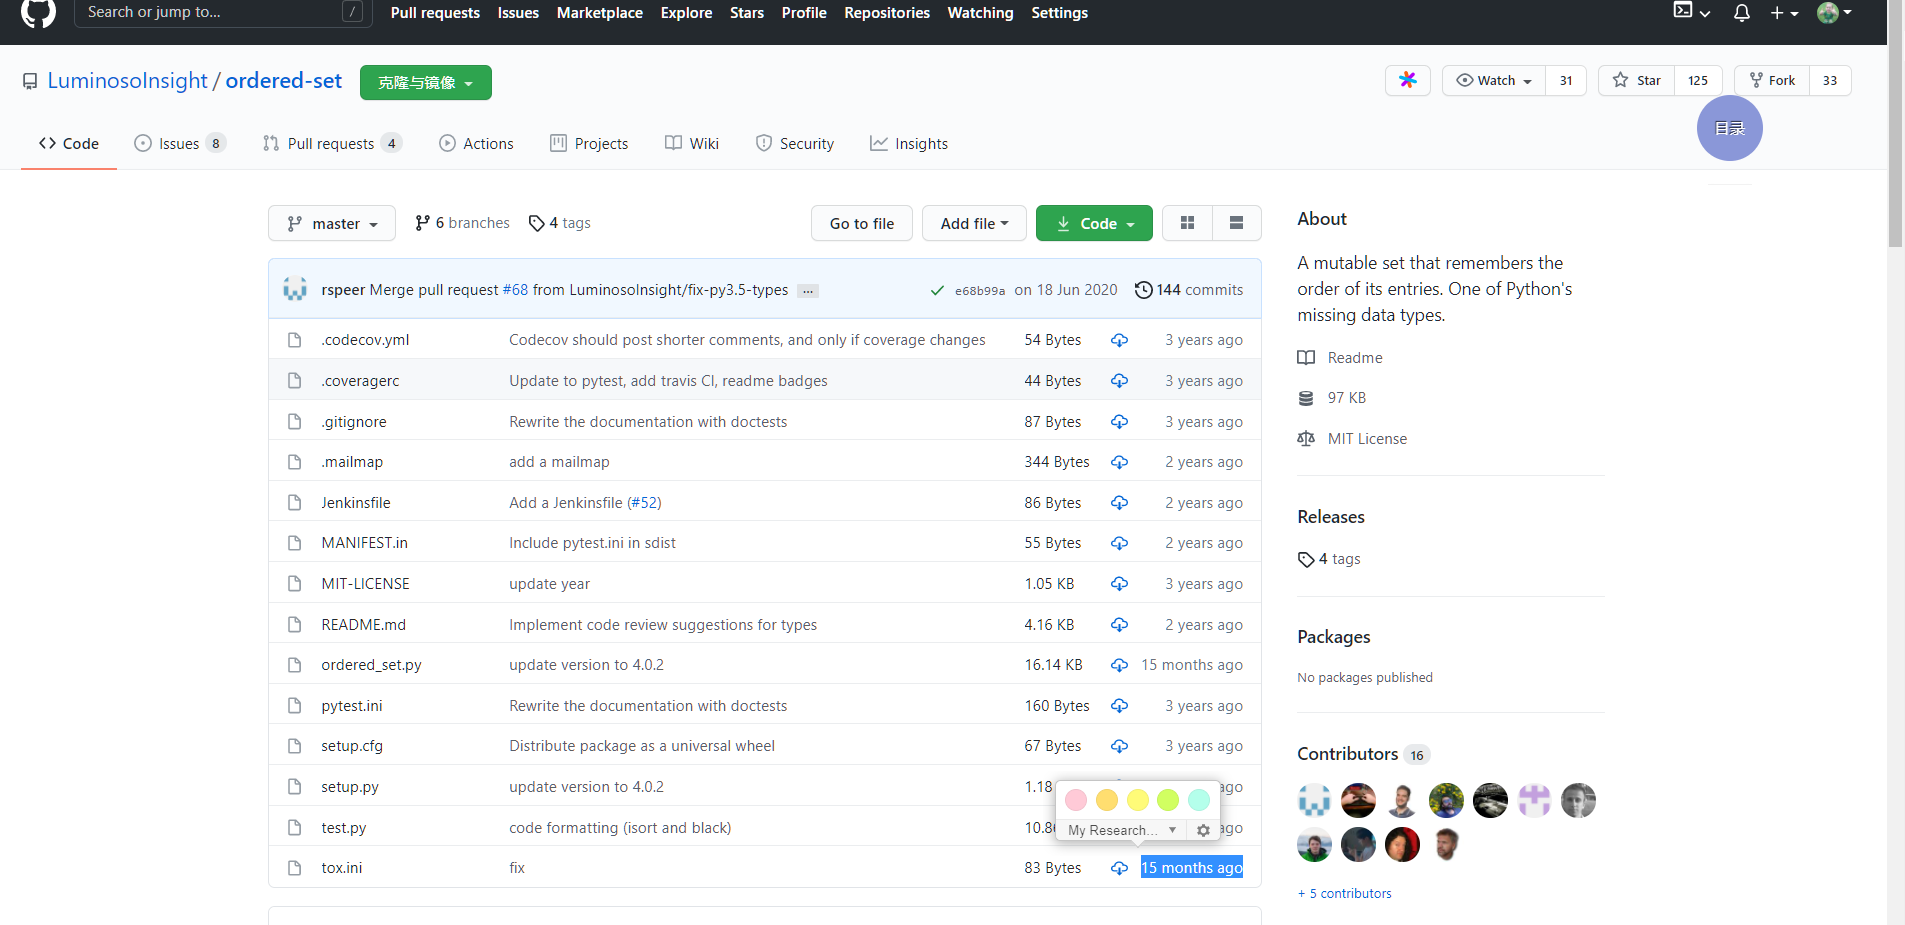
Task: Expand the My Research dropdown
Action: [x=1122, y=830]
